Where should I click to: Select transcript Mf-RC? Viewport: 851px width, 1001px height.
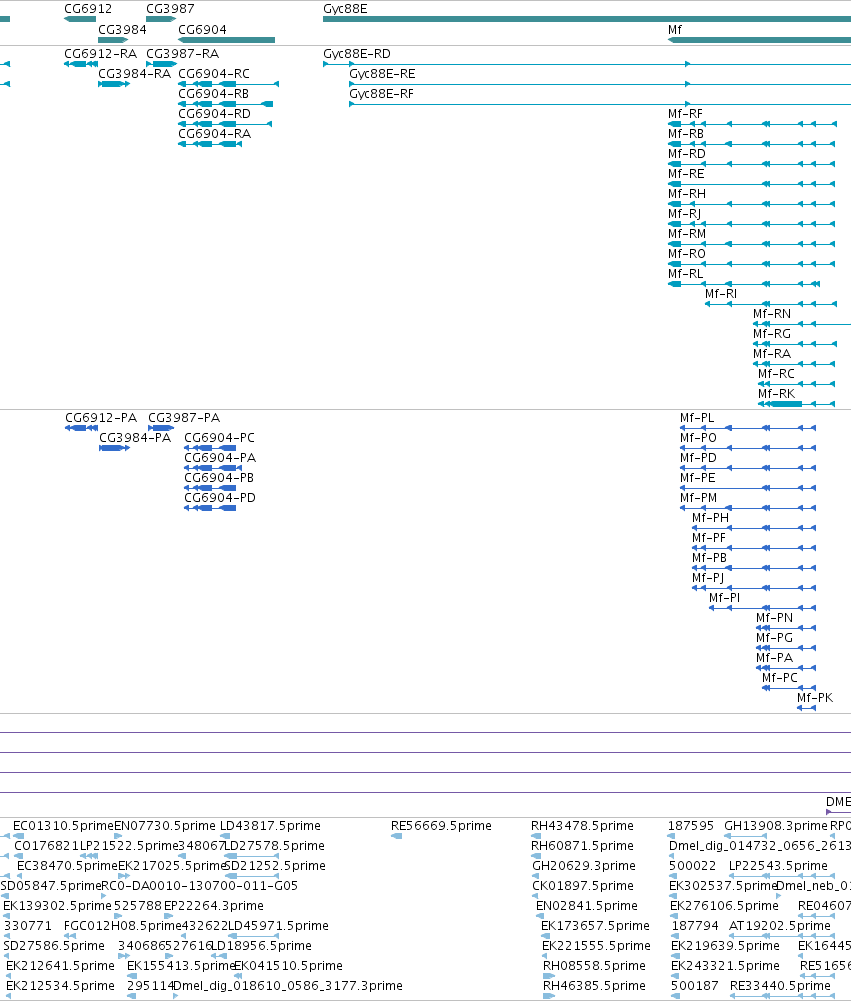(776, 373)
